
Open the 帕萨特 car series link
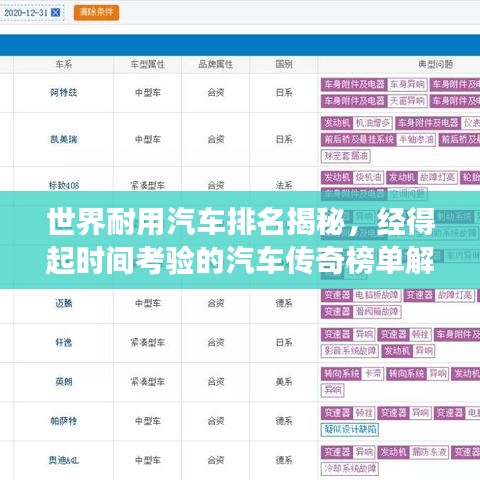pyautogui.click(x=64, y=421)
